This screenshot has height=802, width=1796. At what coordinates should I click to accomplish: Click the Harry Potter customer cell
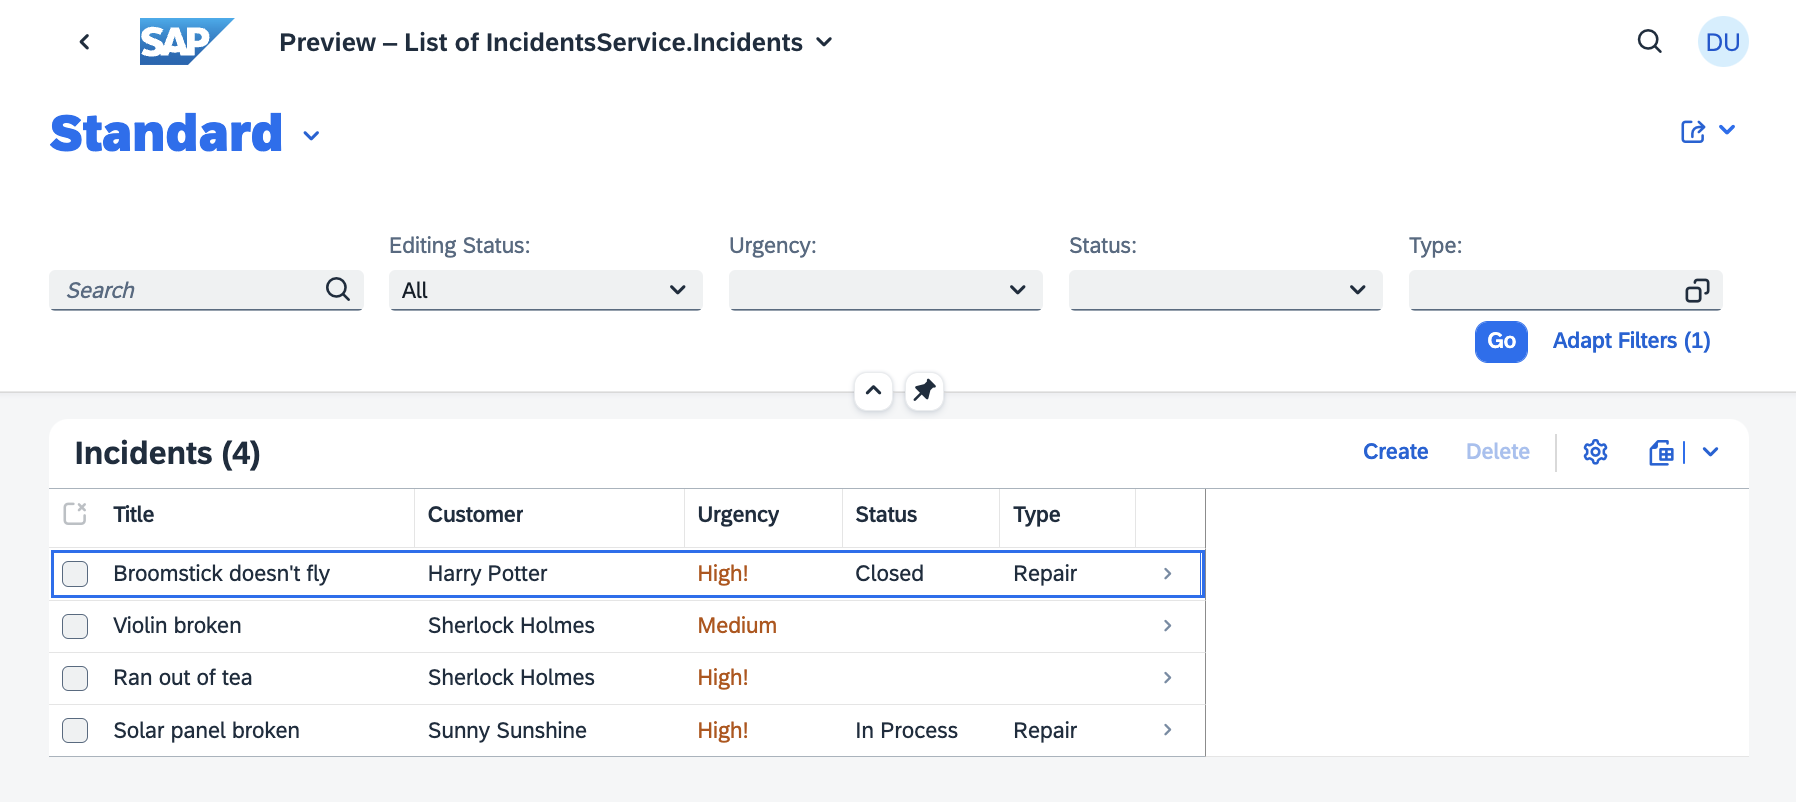tap(487, 574)
